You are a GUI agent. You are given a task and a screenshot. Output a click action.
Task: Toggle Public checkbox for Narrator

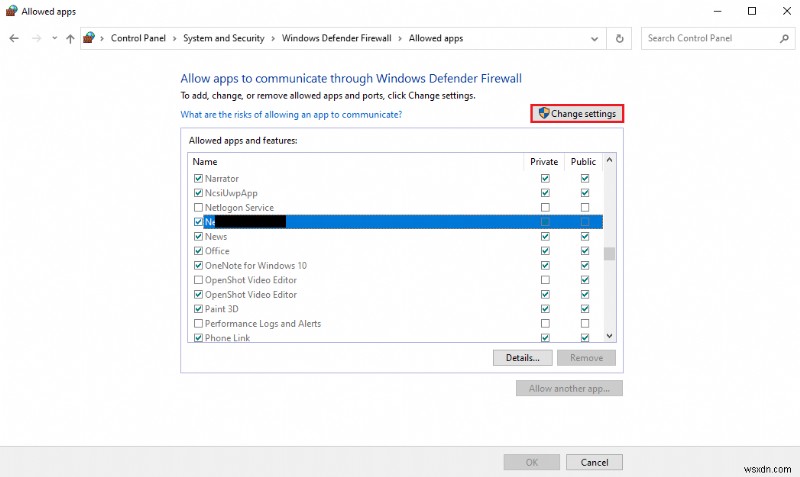[x=585, y=179]
